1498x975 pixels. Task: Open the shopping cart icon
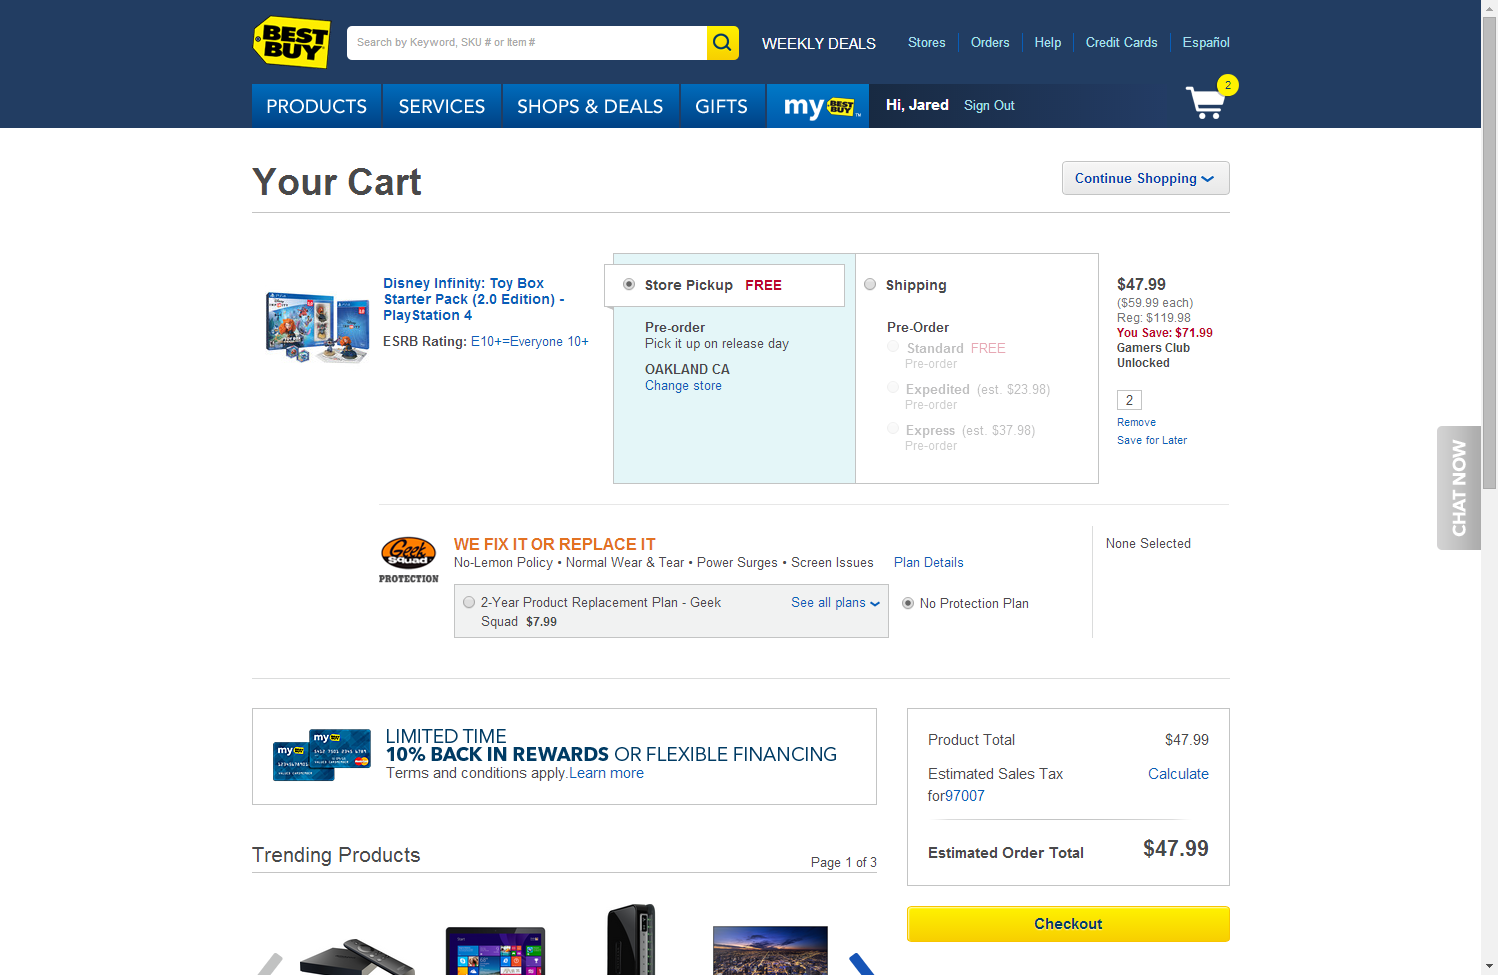pyautogui.click(x=1207, y=102)
